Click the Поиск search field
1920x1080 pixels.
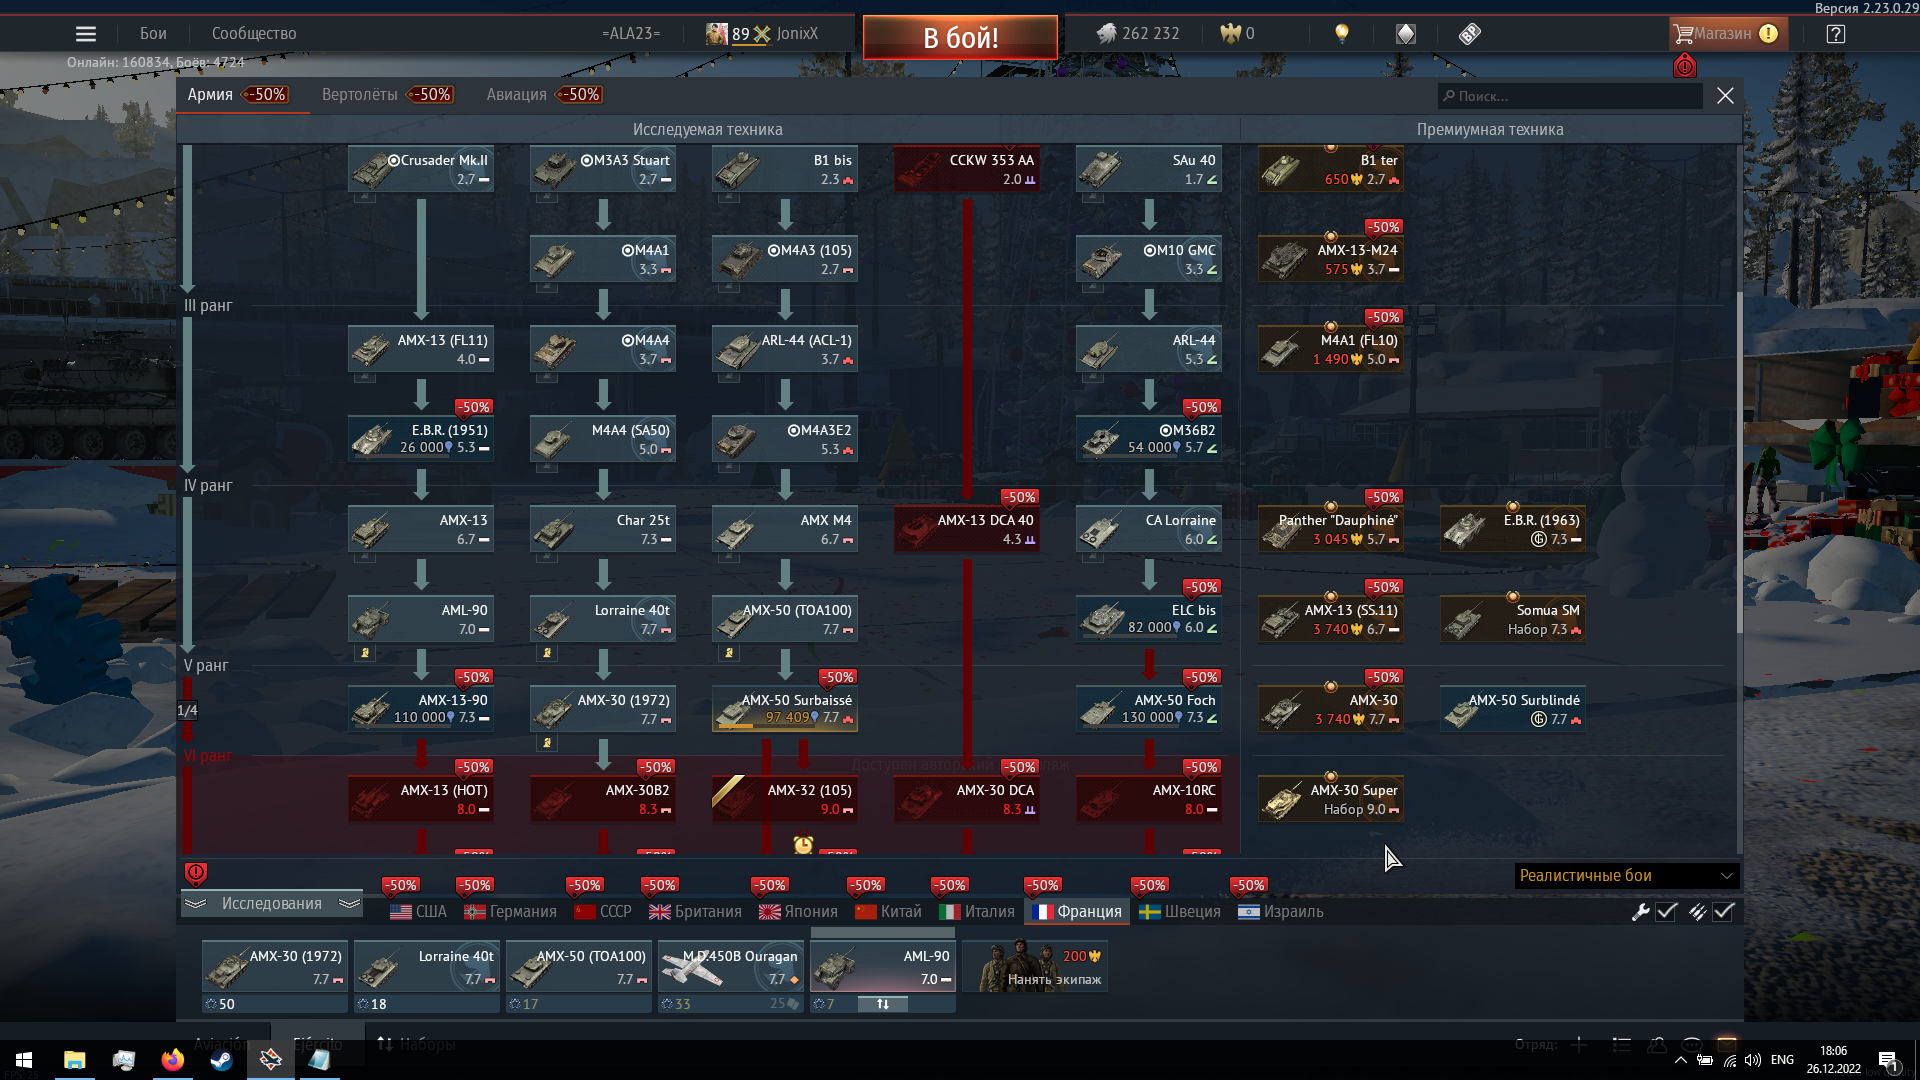click(1570, 96)
